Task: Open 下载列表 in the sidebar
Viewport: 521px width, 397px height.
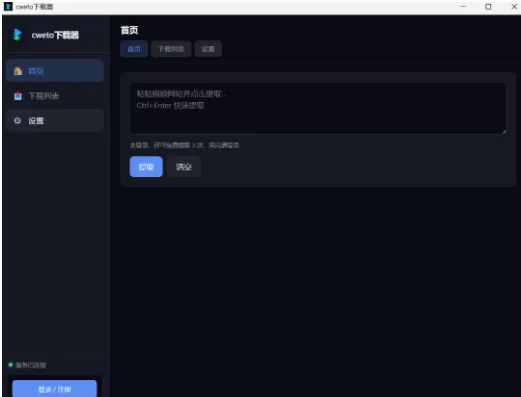Action: [55, 96]
